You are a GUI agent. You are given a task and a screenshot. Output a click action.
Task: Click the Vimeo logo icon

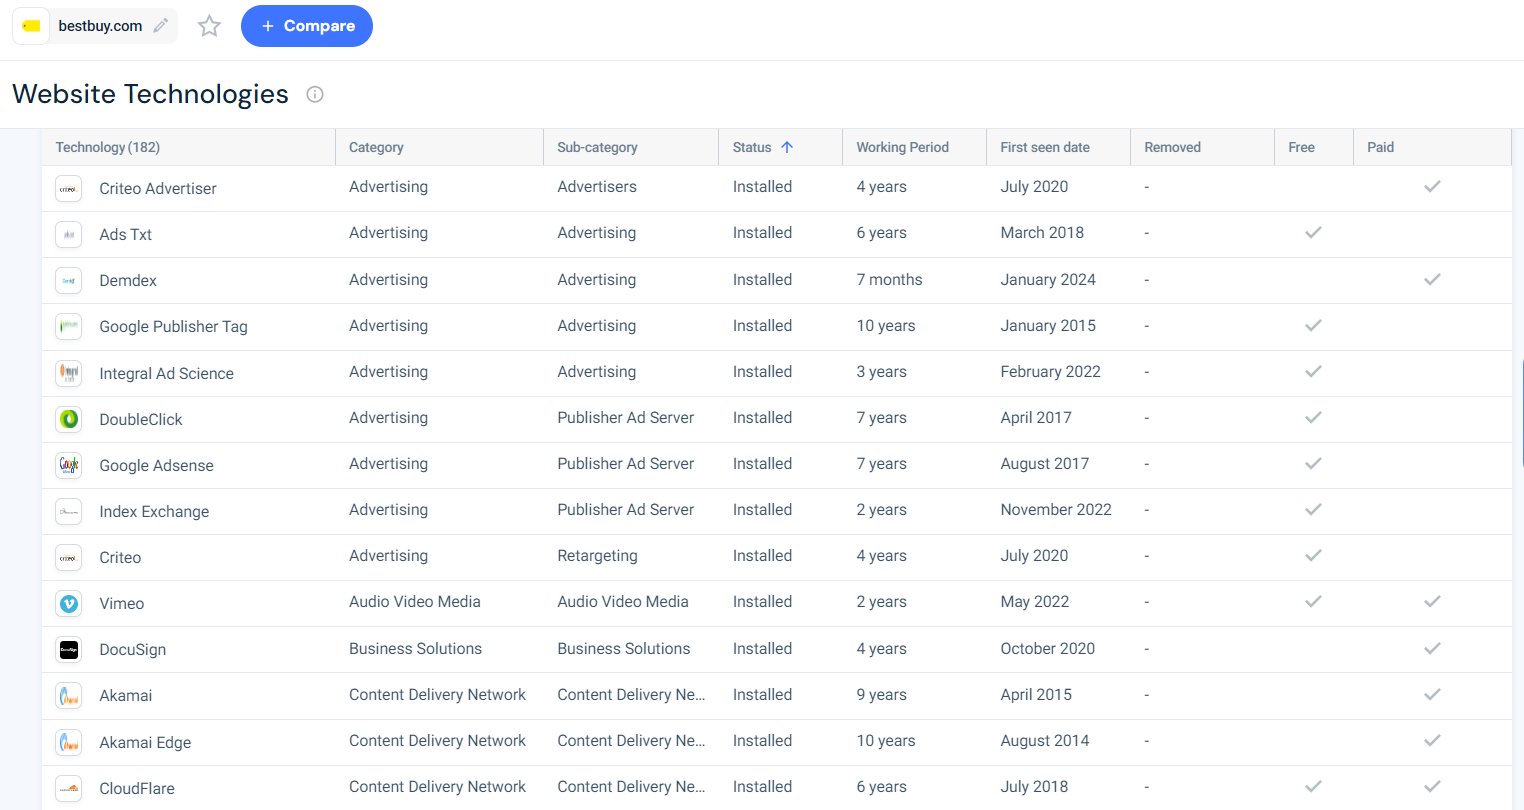[68, 603]
